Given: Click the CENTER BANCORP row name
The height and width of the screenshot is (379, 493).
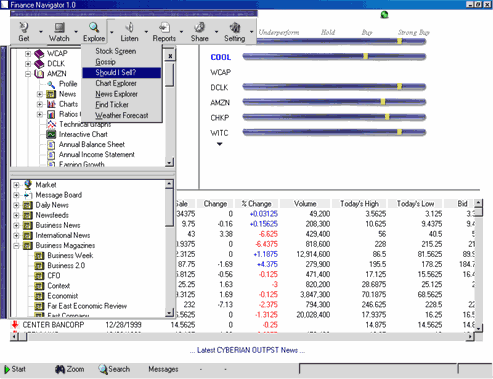Looking at the screenshot, I should pos(53,325).
